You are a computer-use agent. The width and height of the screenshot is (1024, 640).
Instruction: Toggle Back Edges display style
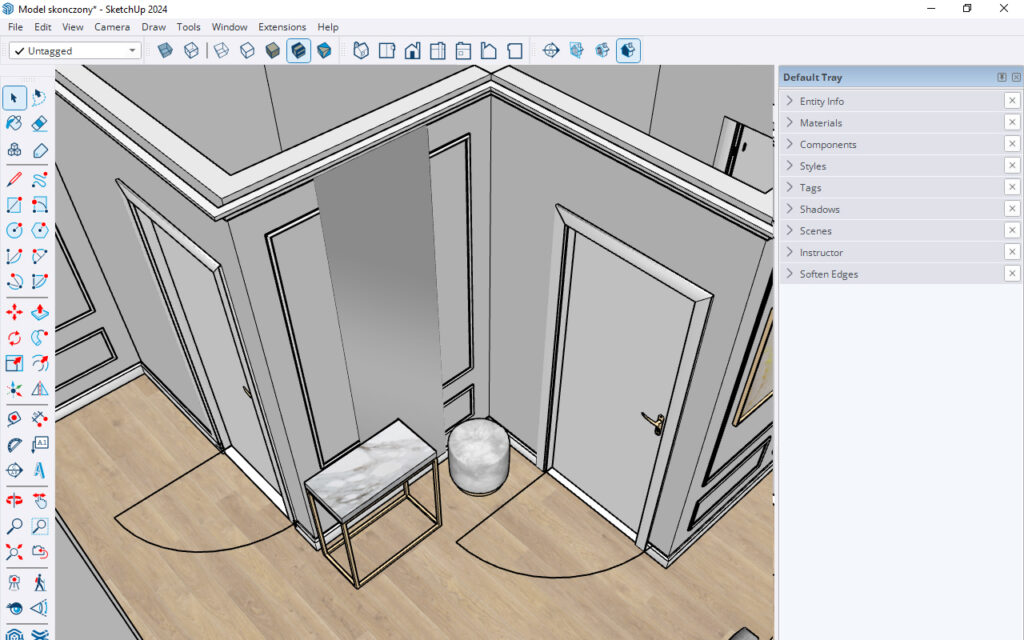[191, 50]
